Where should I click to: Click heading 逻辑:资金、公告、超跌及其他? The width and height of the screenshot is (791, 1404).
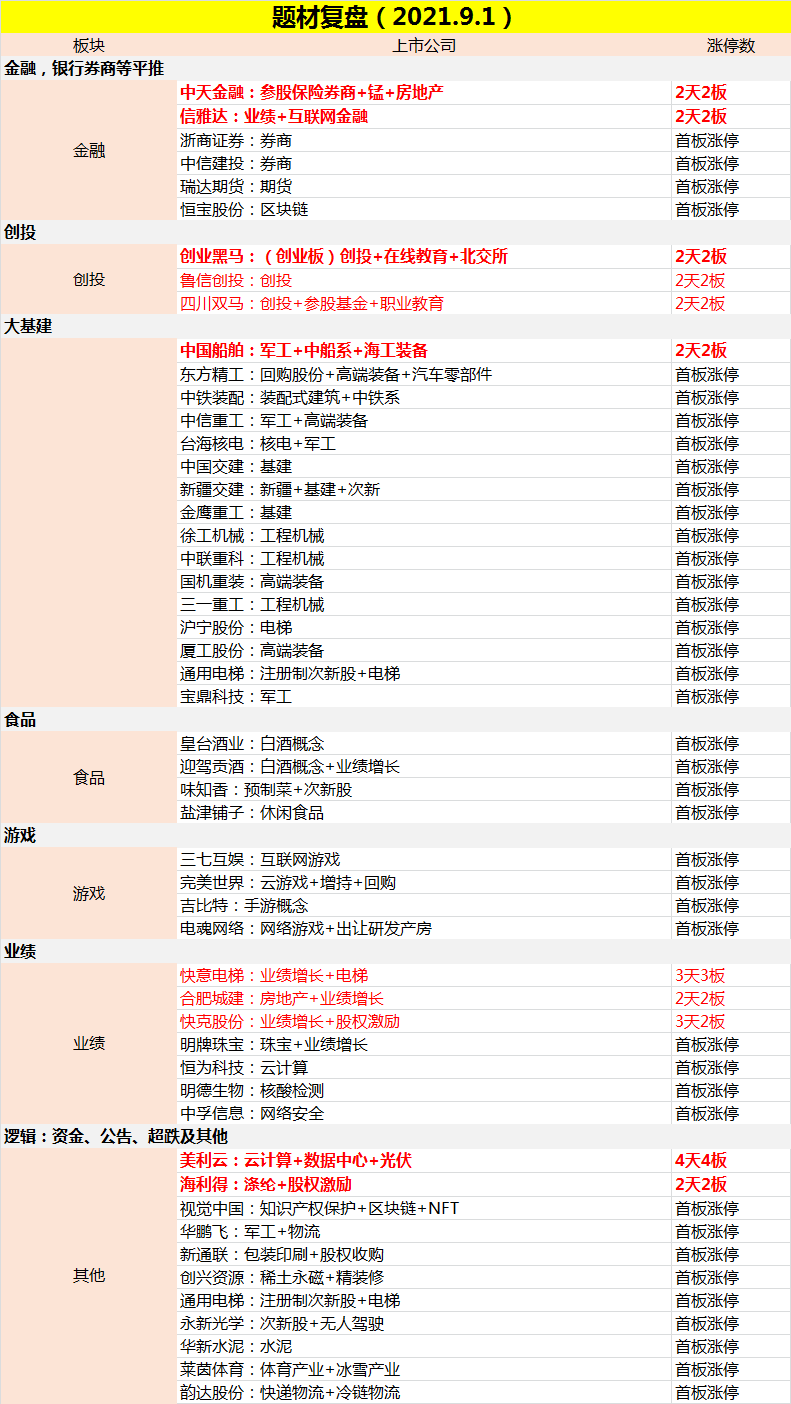(x=116, y=1136)
